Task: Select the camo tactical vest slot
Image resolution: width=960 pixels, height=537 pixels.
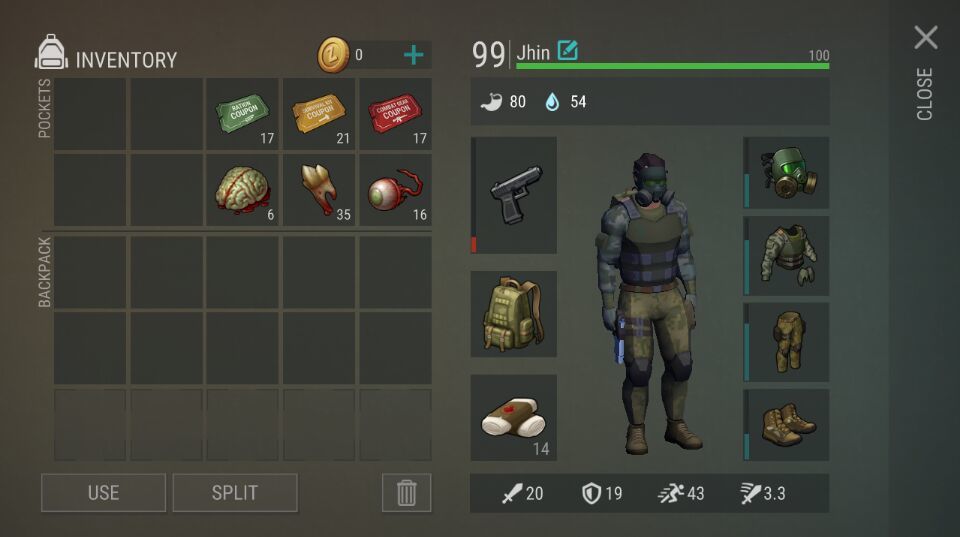Action: pos(786,256)
